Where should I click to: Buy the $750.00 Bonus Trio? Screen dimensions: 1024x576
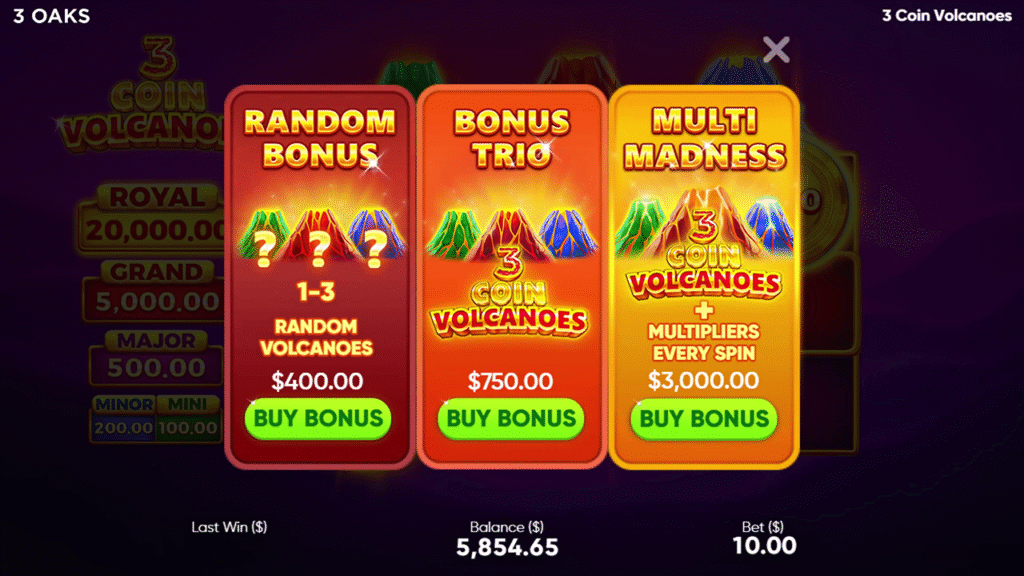click(x=511, y=419)
